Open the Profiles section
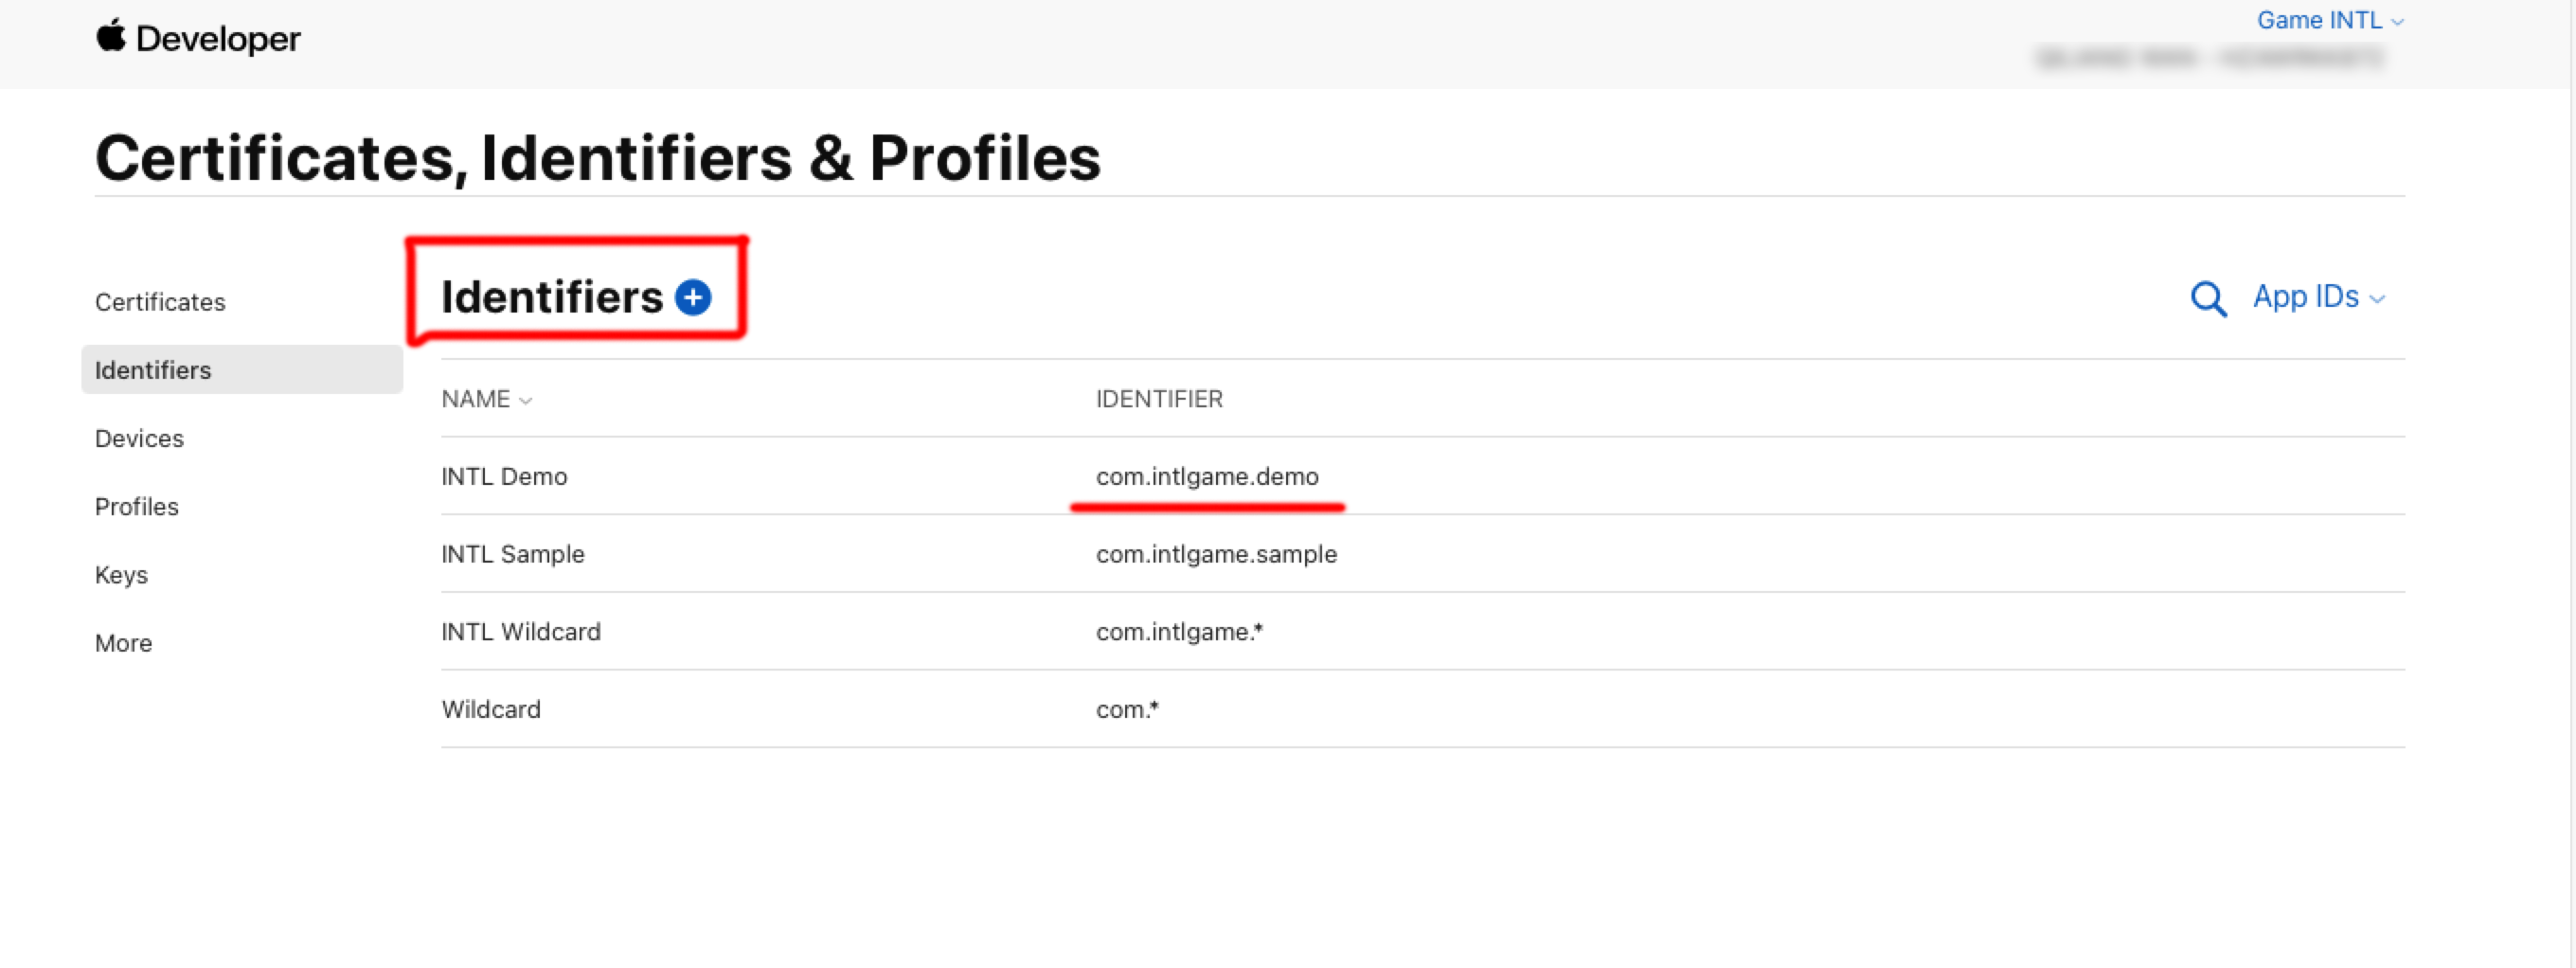Viewport: 2576px width, 968px height. pos(136,506)
